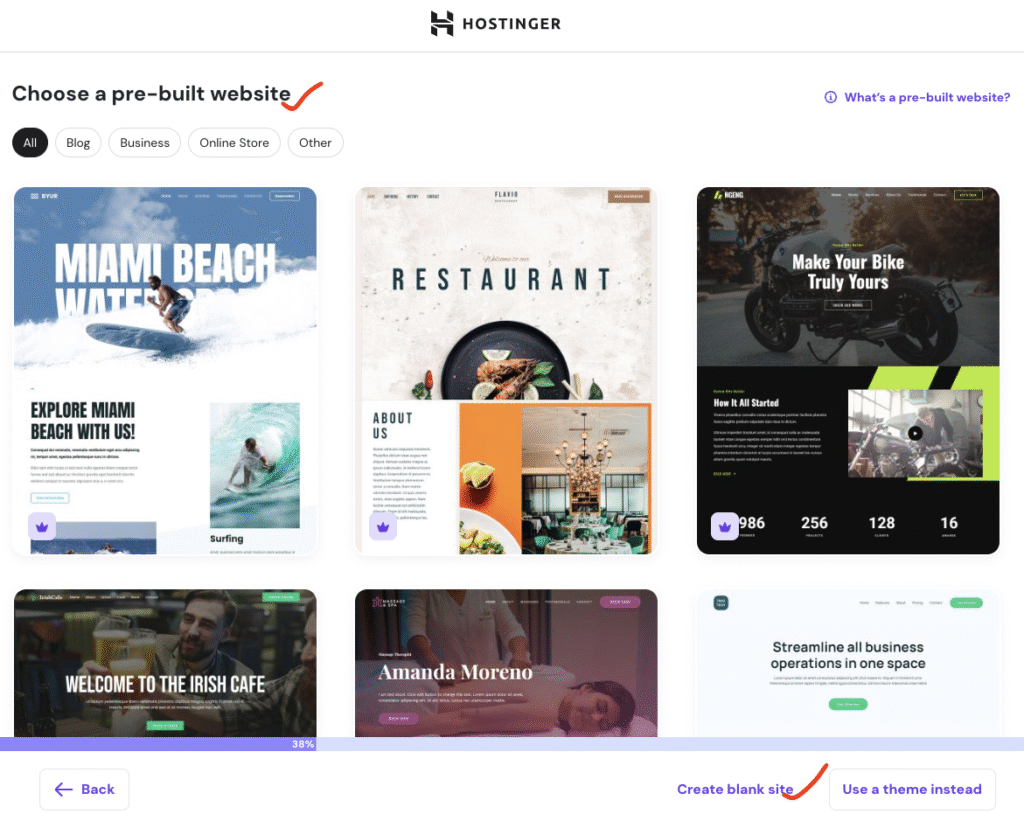Filter templates by Blog category
The image size is (1024, 821).
[x=78, y=143]
